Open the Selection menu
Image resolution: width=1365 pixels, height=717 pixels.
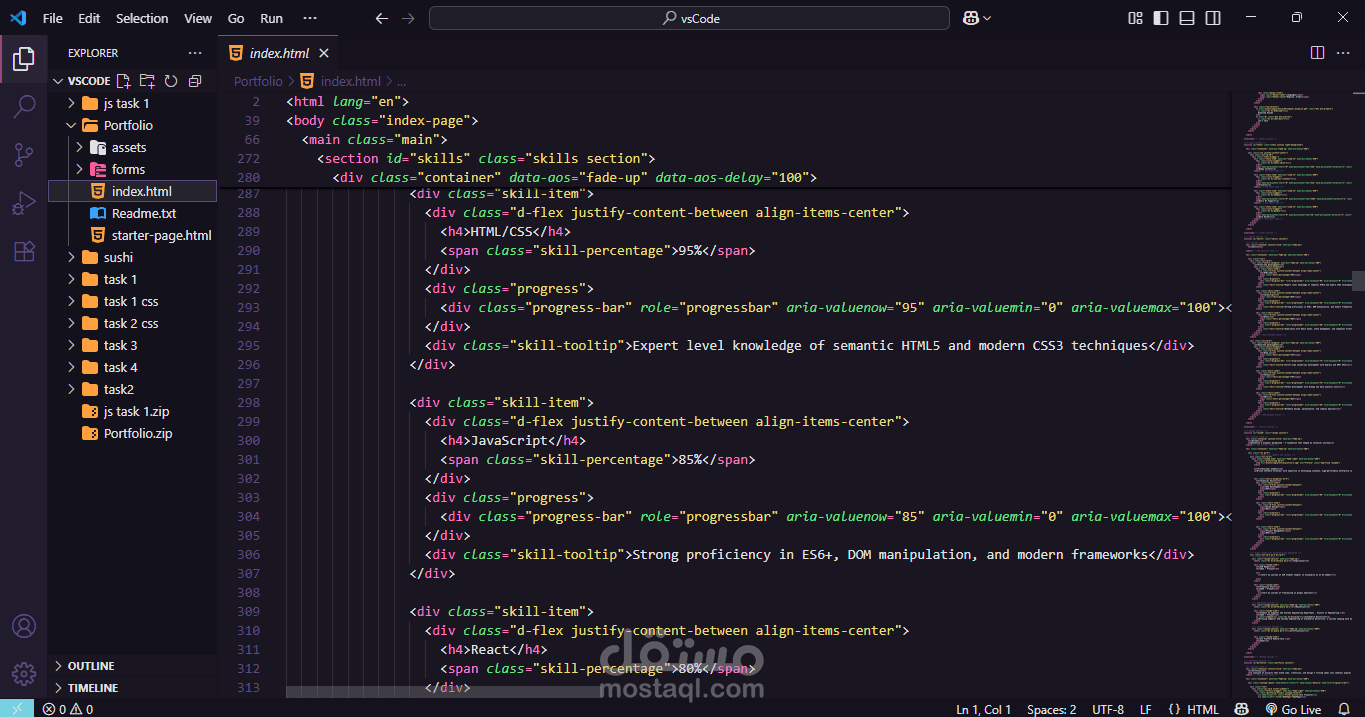[142, 18]
